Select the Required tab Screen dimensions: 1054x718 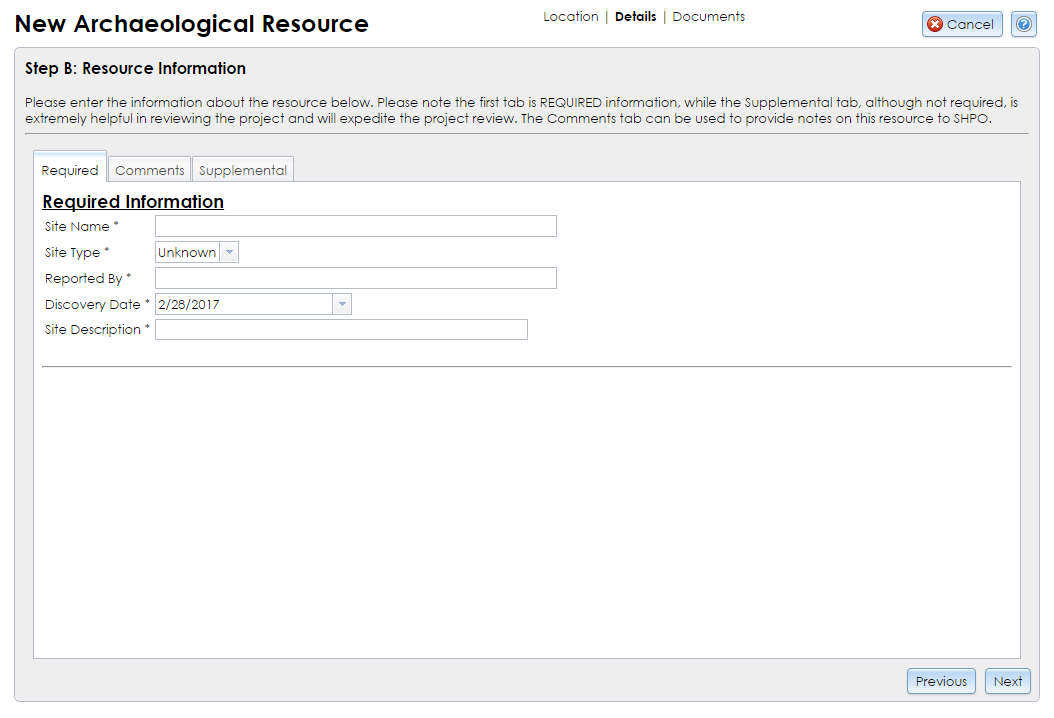pos(69,170)
